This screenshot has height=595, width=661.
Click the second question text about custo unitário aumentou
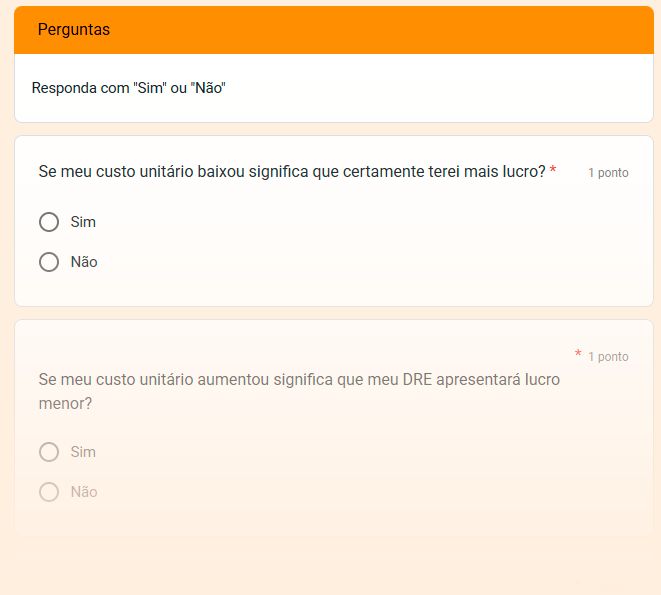298,380
